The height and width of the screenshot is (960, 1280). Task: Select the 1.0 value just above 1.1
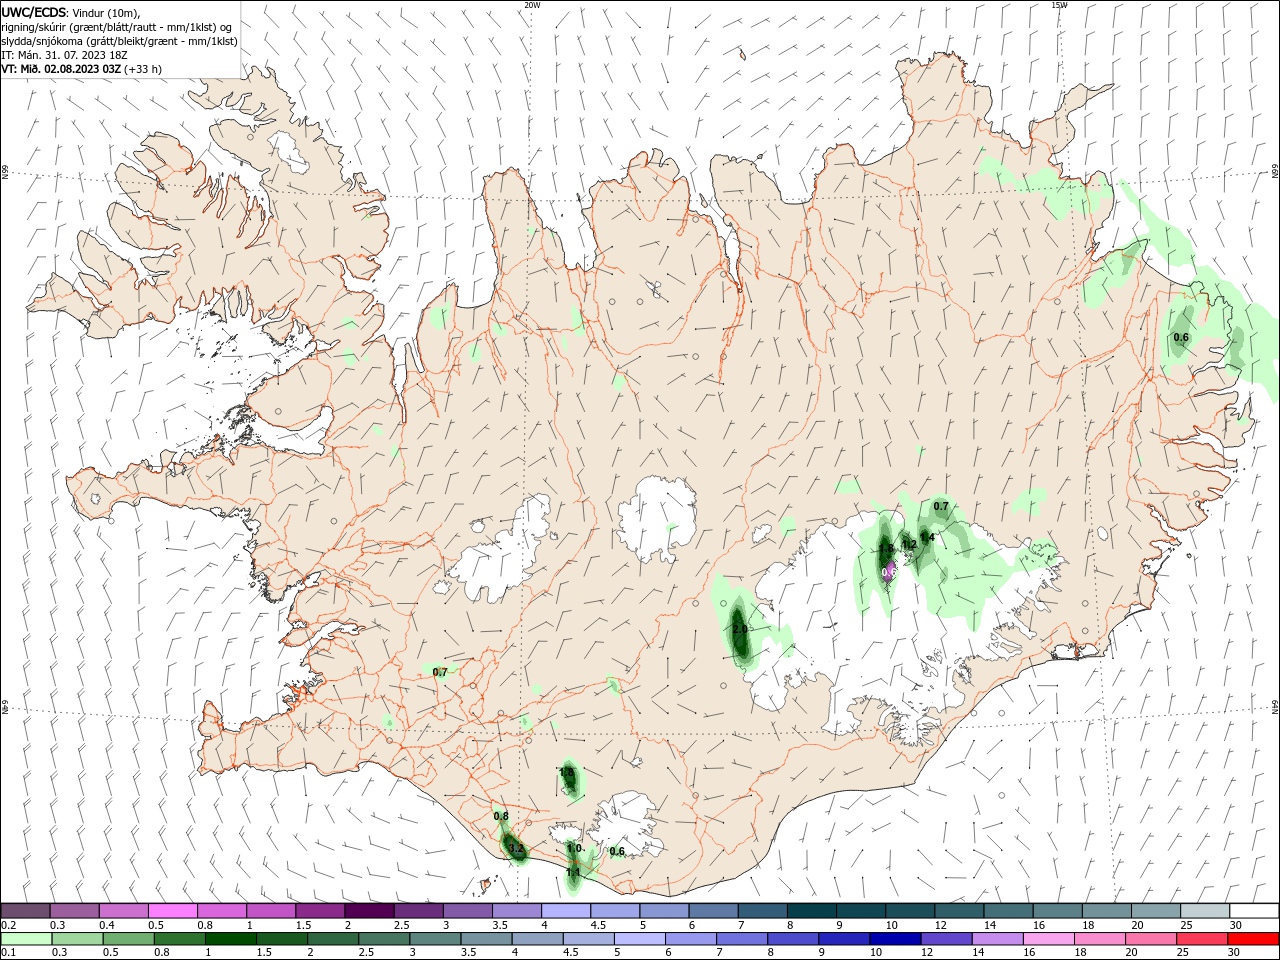(575, 848)
